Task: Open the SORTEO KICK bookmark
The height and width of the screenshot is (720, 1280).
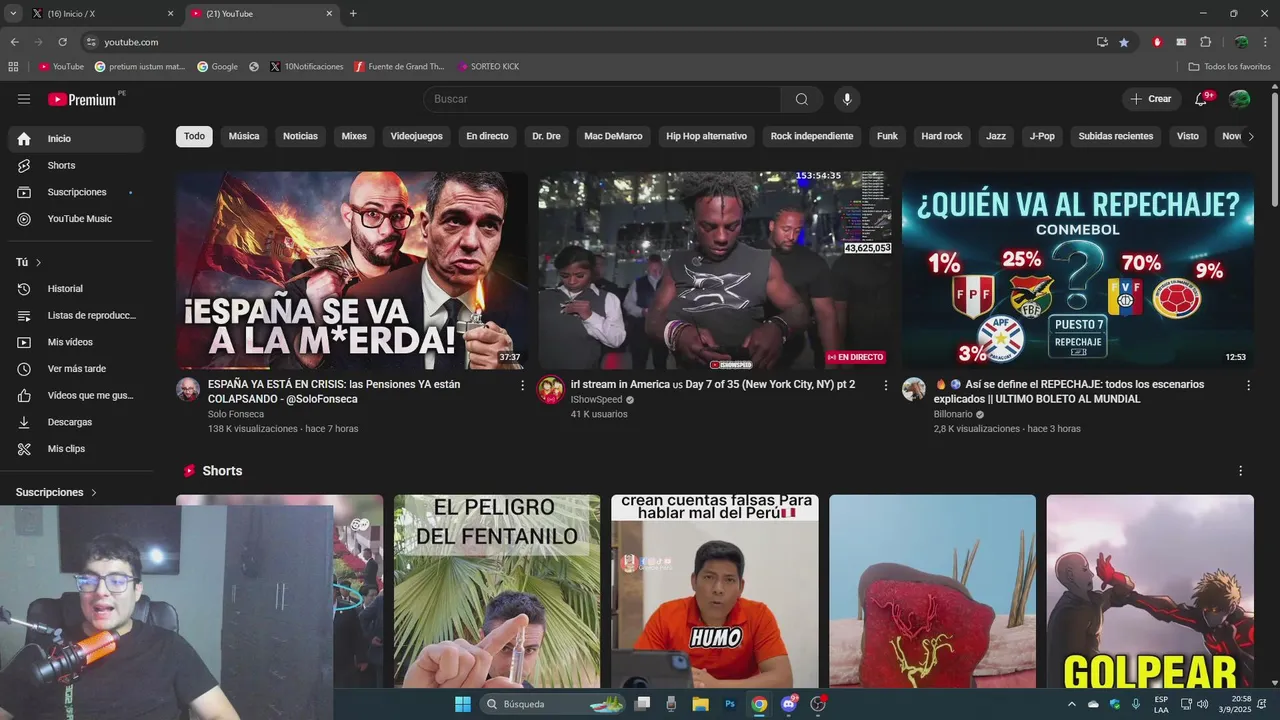Action: pos(488,67)
